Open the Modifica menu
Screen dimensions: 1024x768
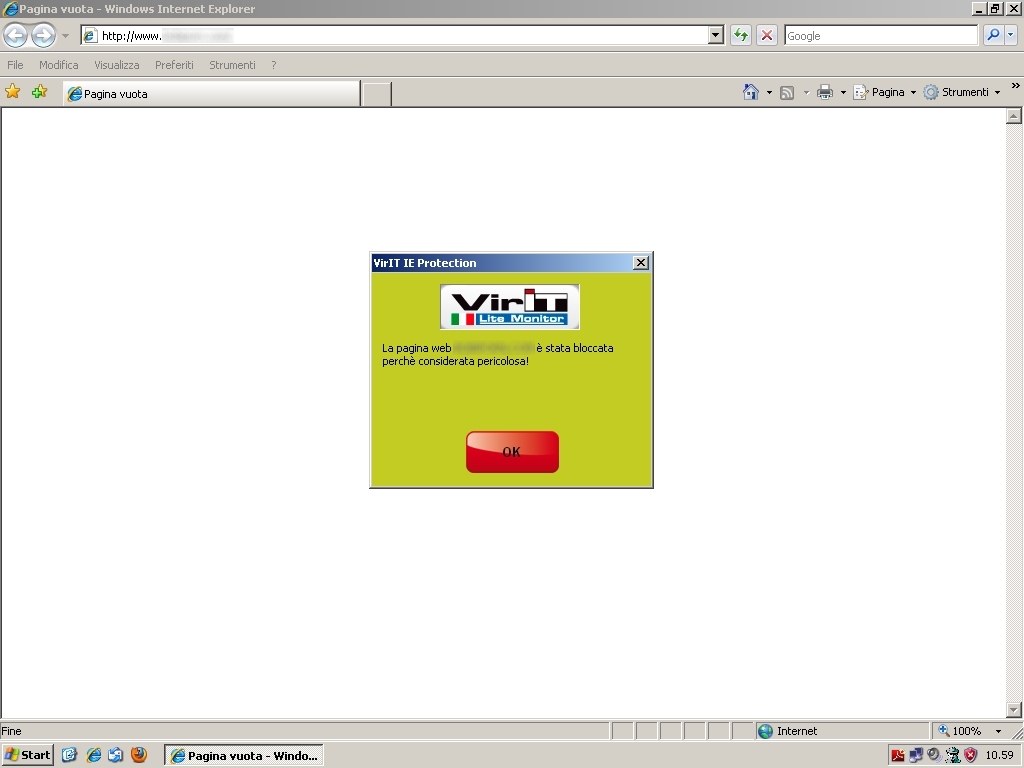[x=59, y=65]
